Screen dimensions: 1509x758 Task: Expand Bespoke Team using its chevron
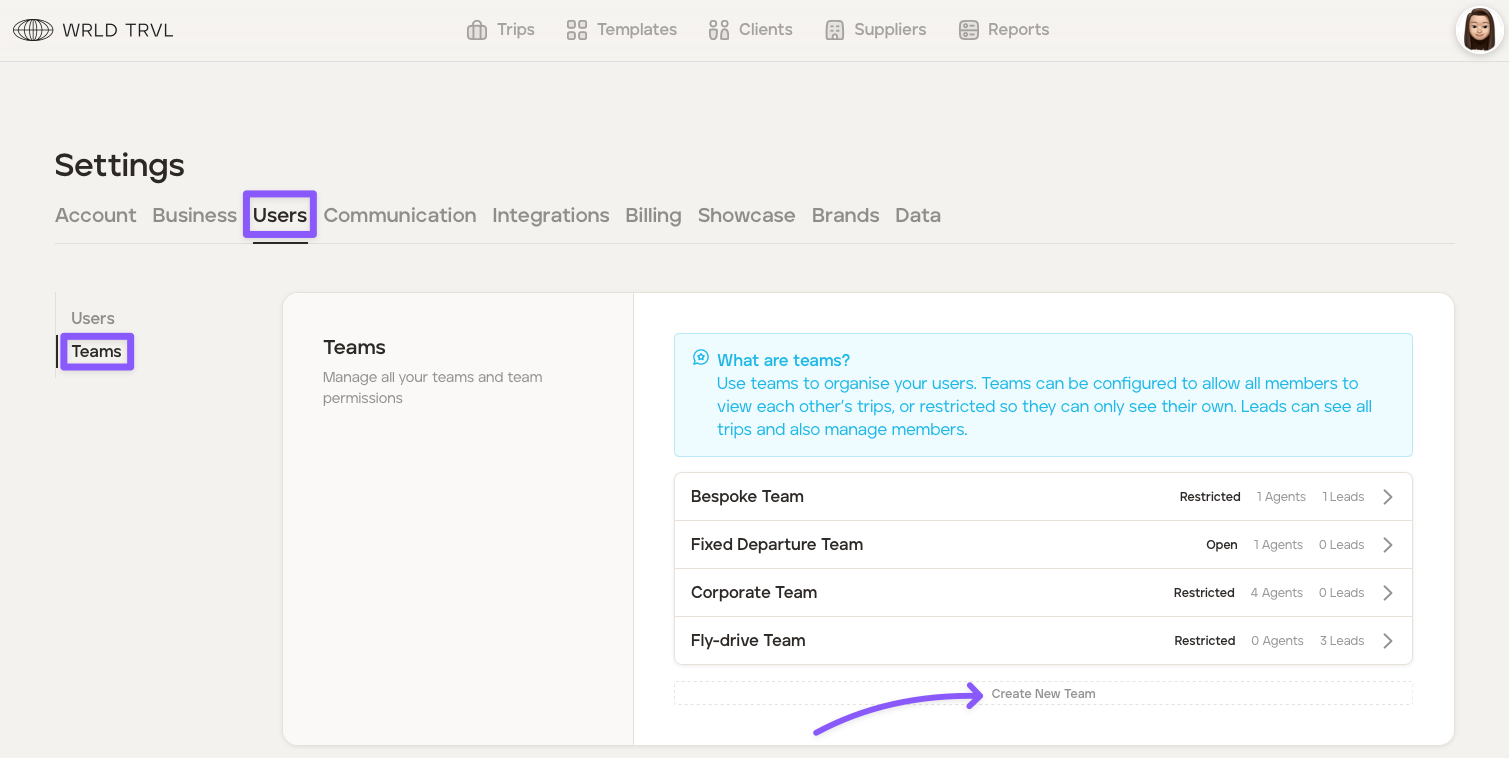(1388, 497)
